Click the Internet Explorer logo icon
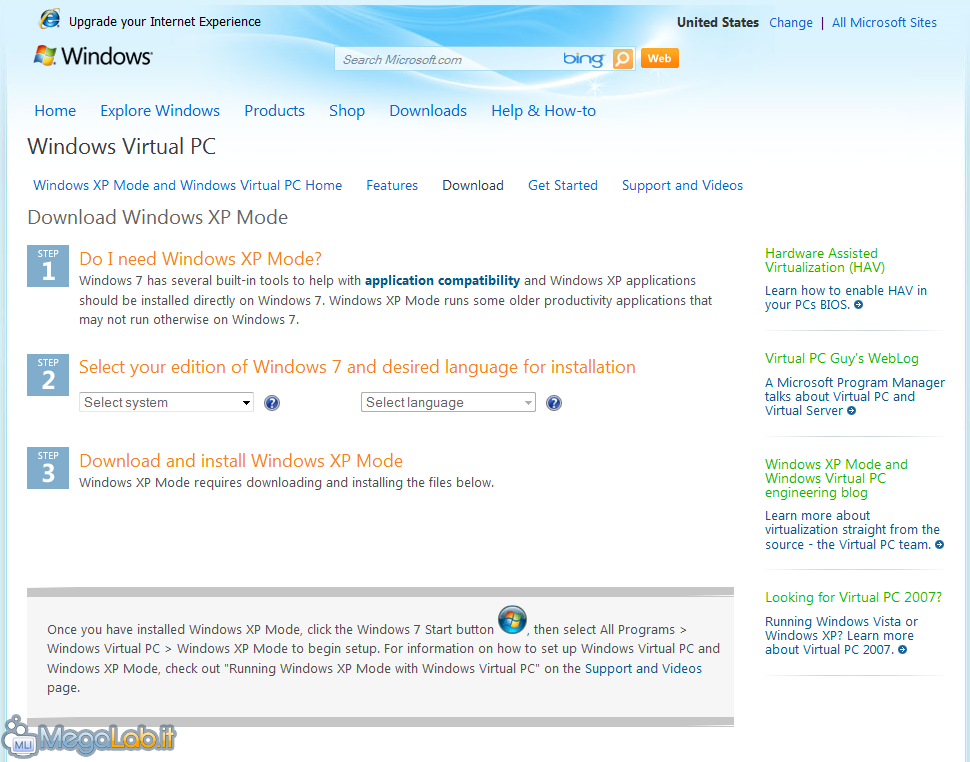The width and height of the screenshot is (970, 762). [x=49, y=20]
